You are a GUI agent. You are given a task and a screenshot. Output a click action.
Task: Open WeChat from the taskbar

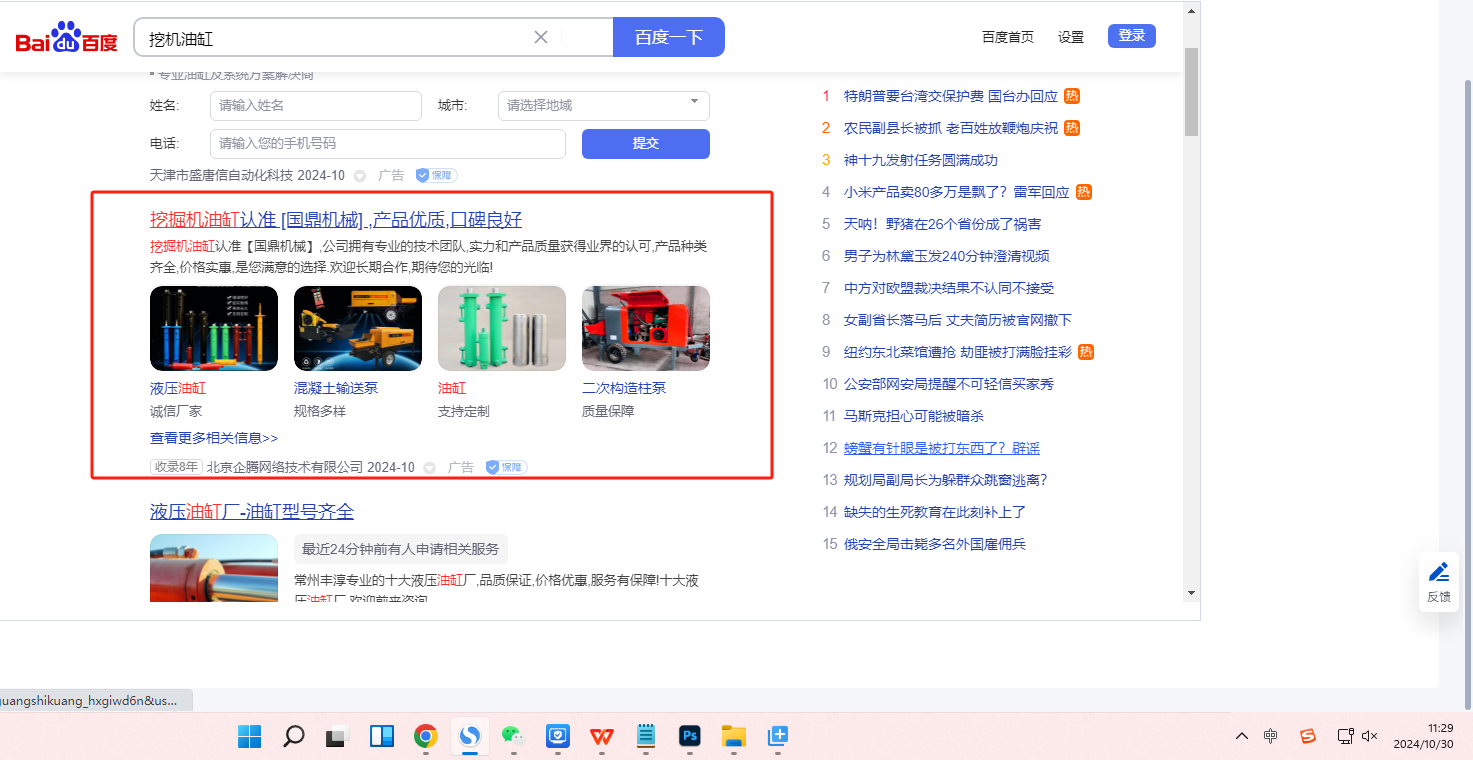pos(513,737)
